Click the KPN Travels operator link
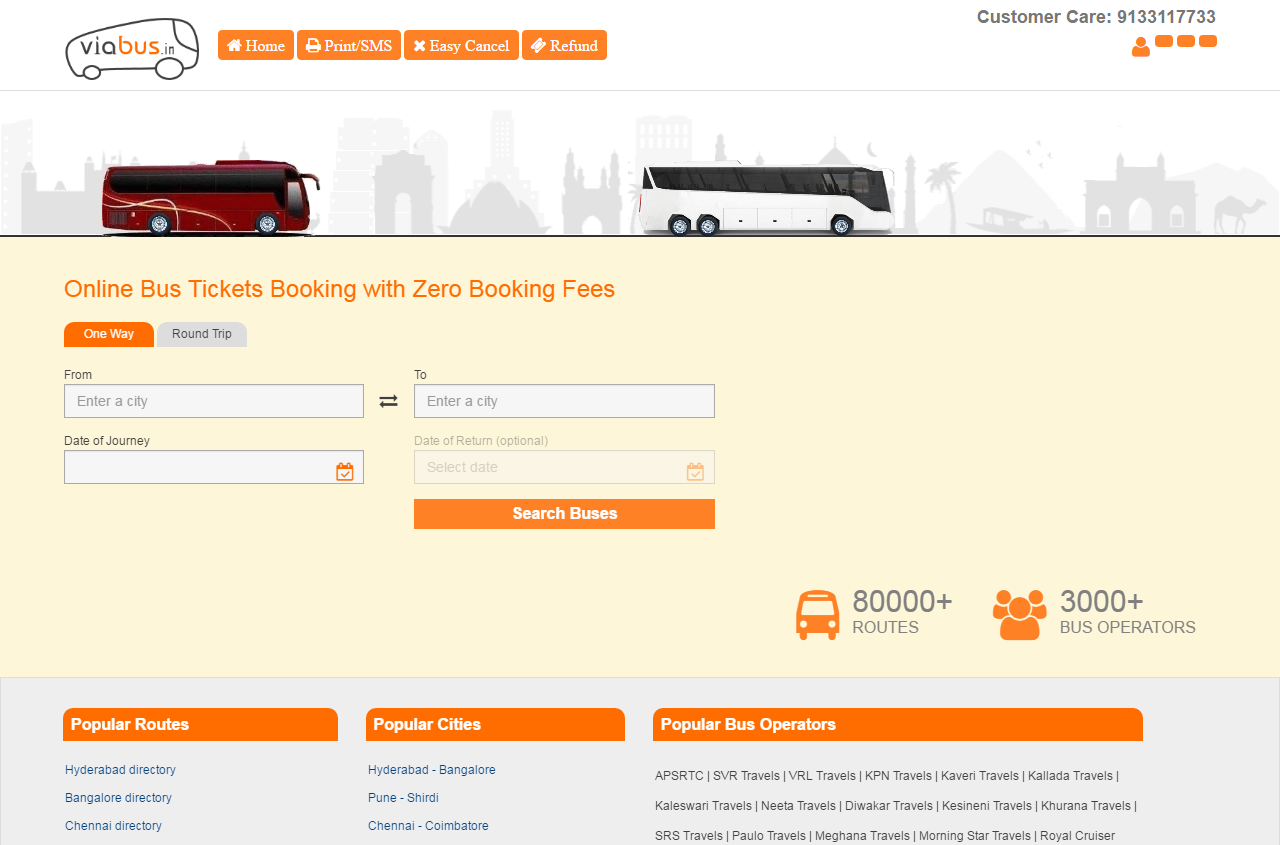 (898, 776)
